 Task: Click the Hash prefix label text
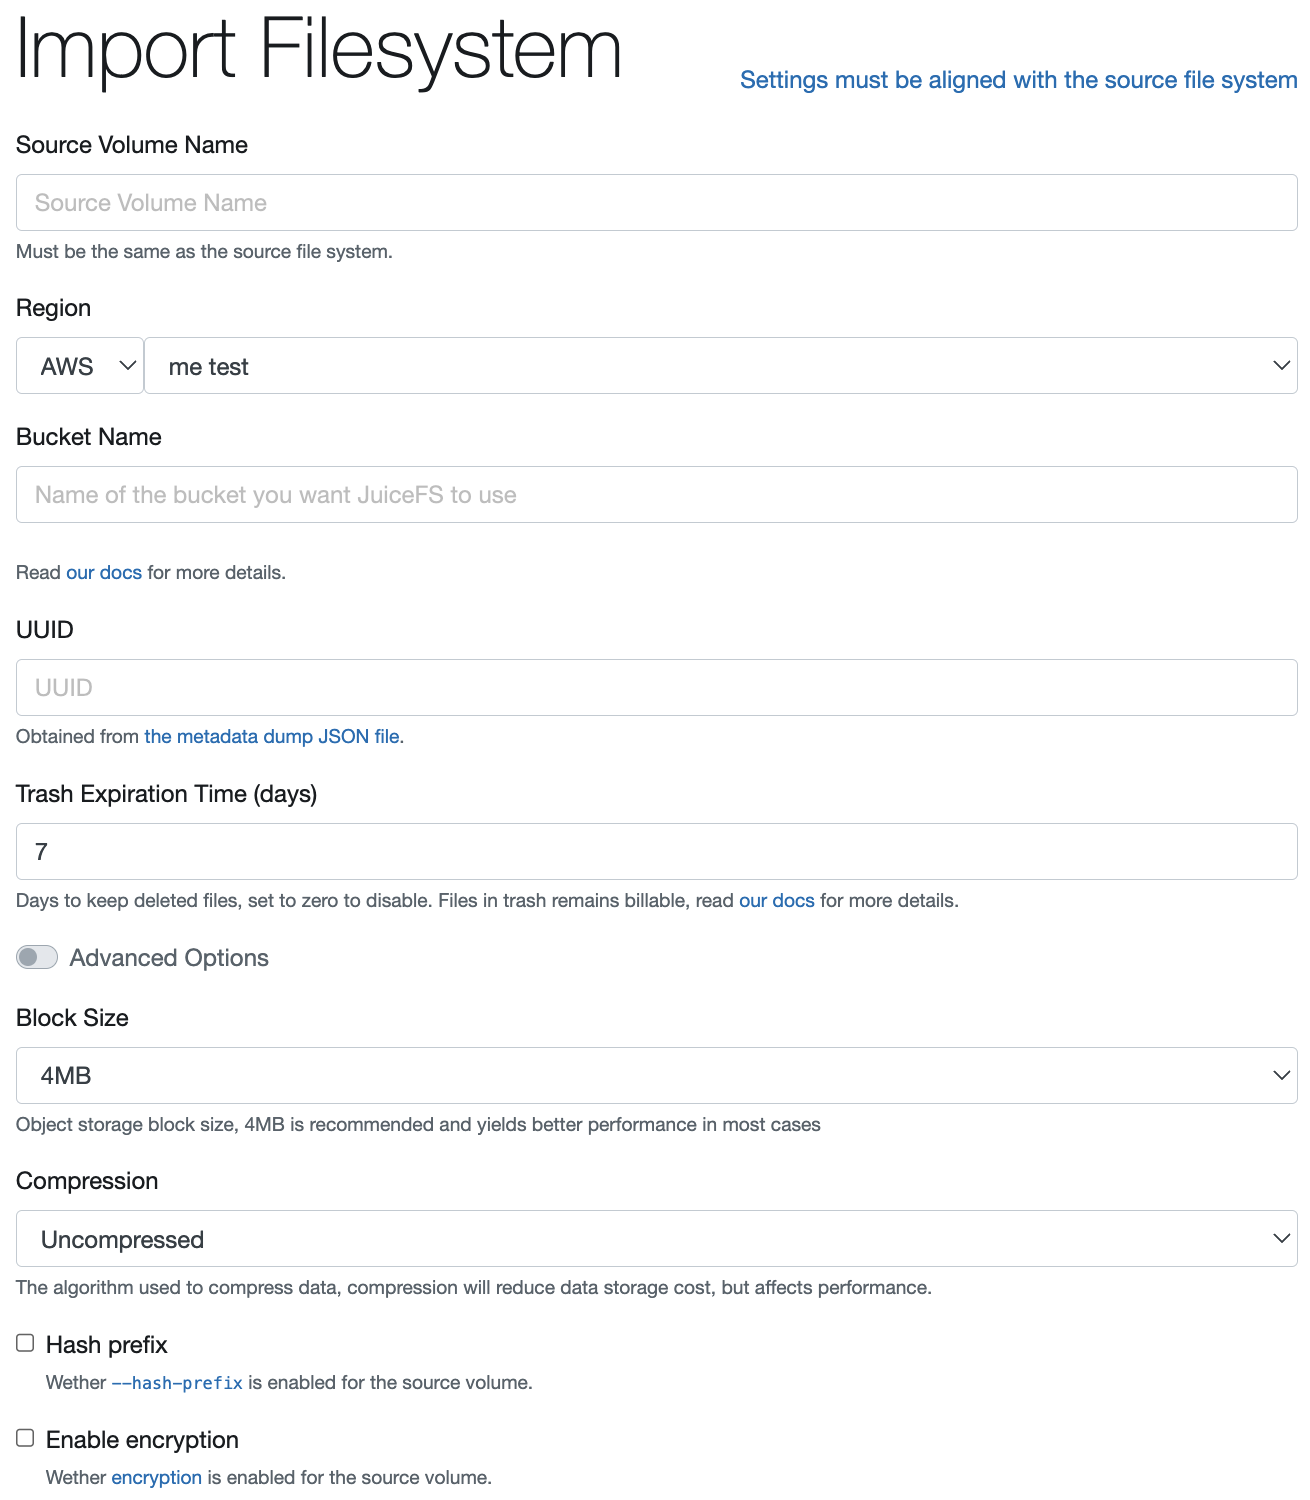[x=107, y=1345]
